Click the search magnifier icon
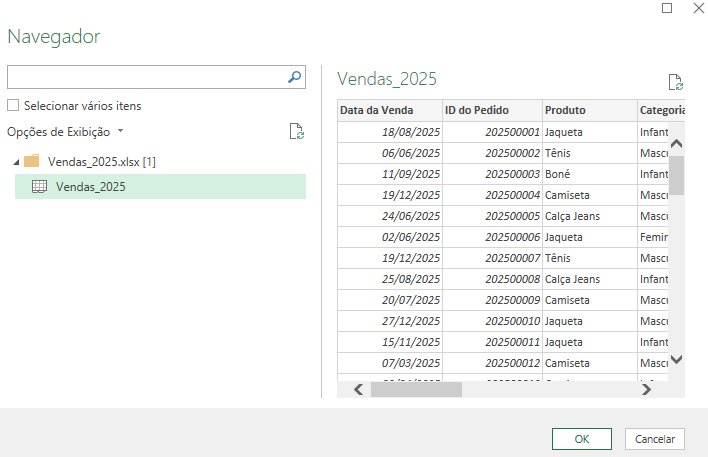The height and width of the screenshot is (457, 708). pos(294,77)
